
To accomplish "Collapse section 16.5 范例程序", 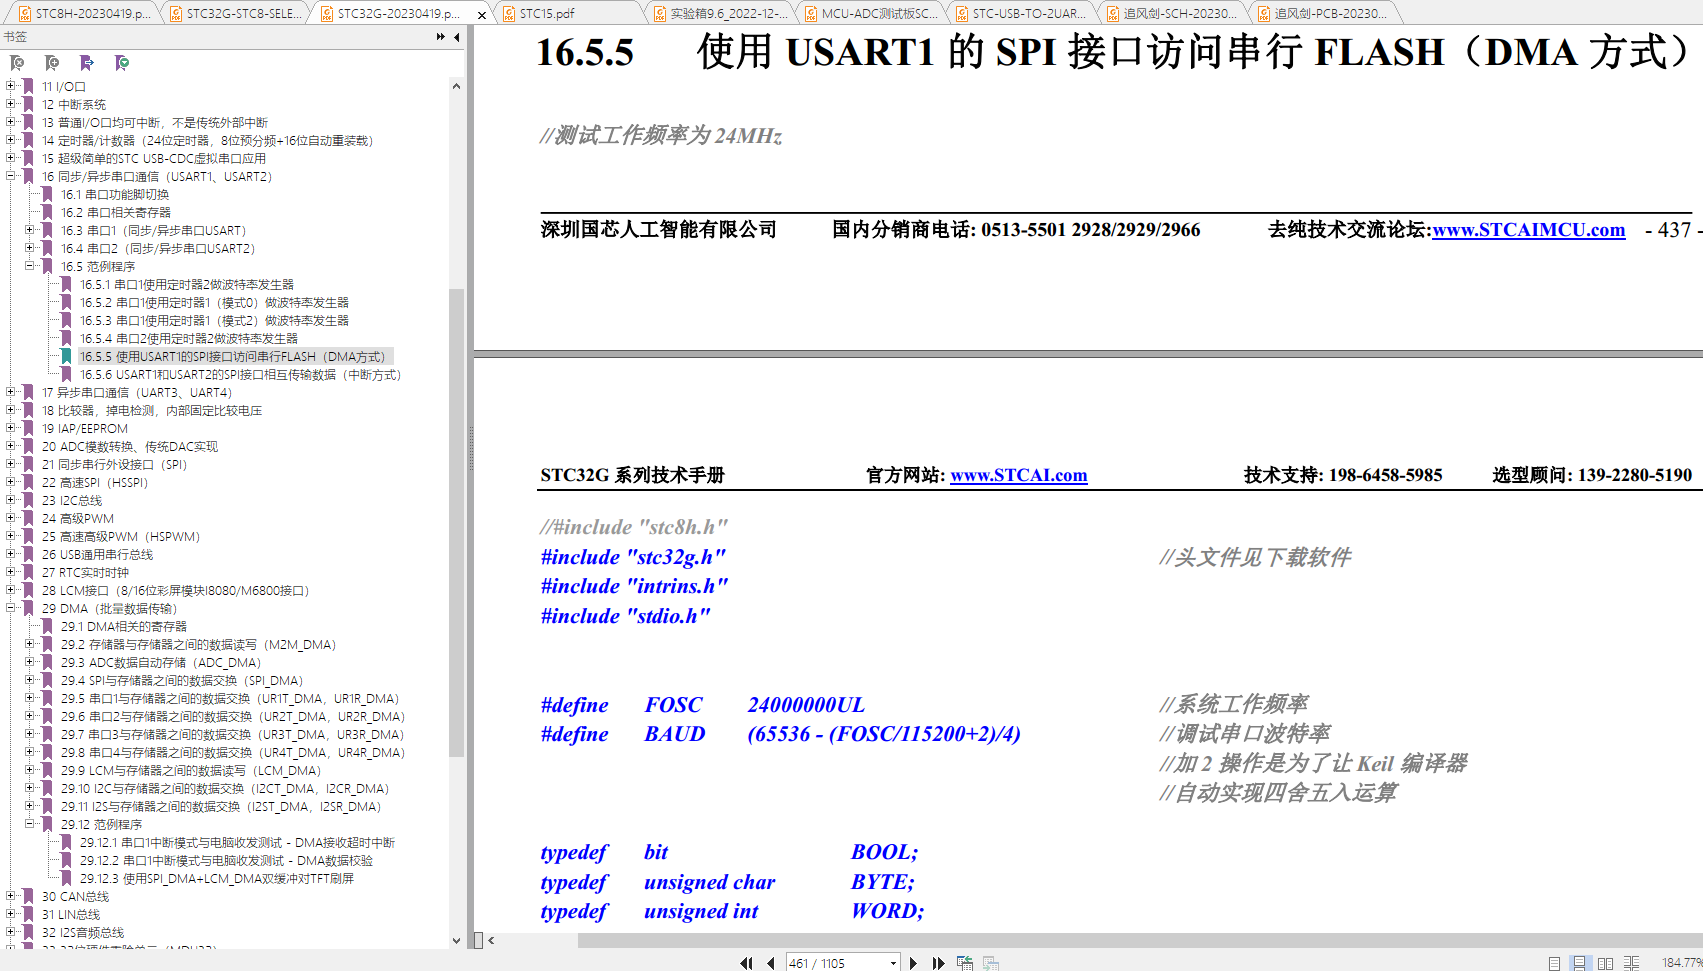I will (30, 266).
